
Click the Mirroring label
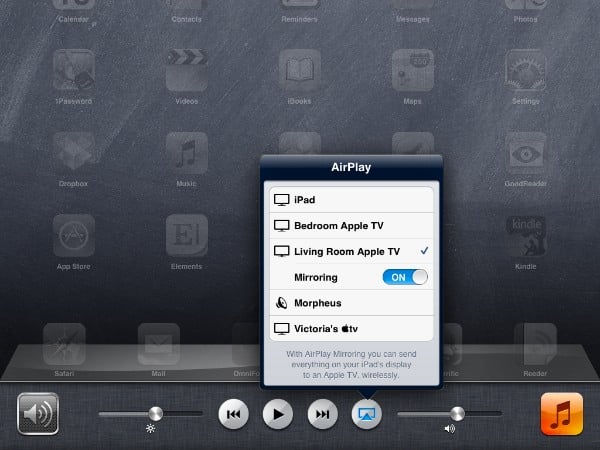coord(316,277)
